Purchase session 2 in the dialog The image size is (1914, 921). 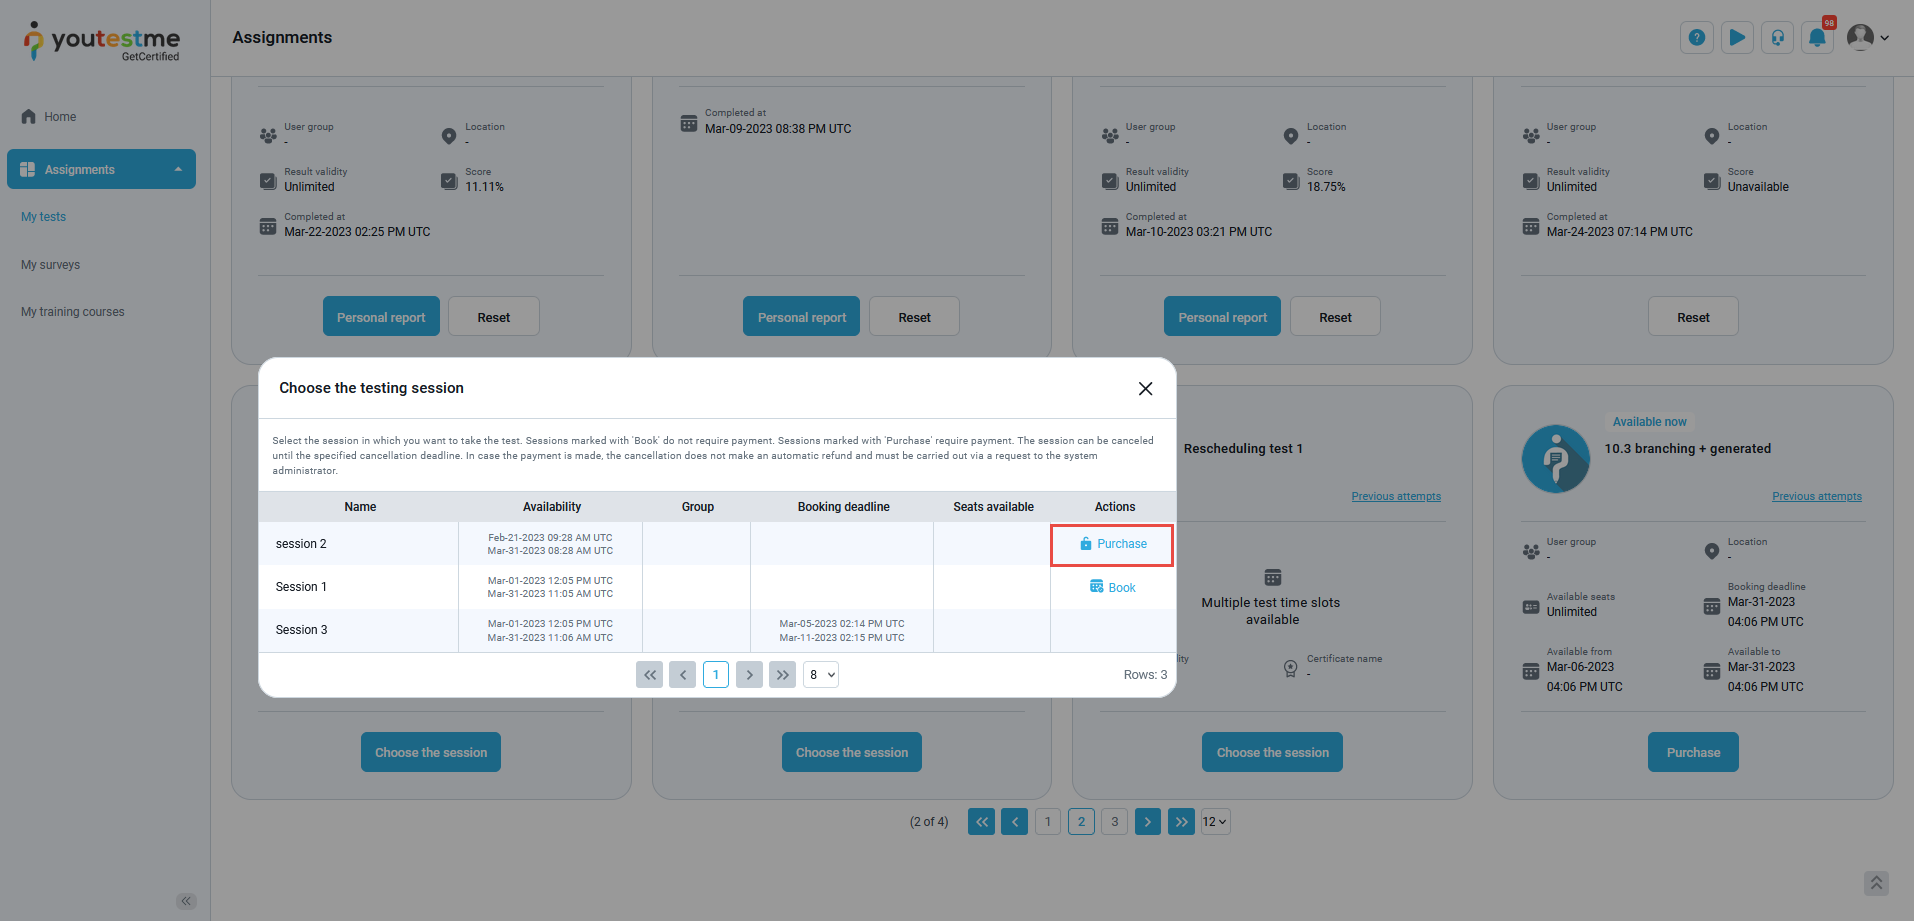coord(1112,544)
